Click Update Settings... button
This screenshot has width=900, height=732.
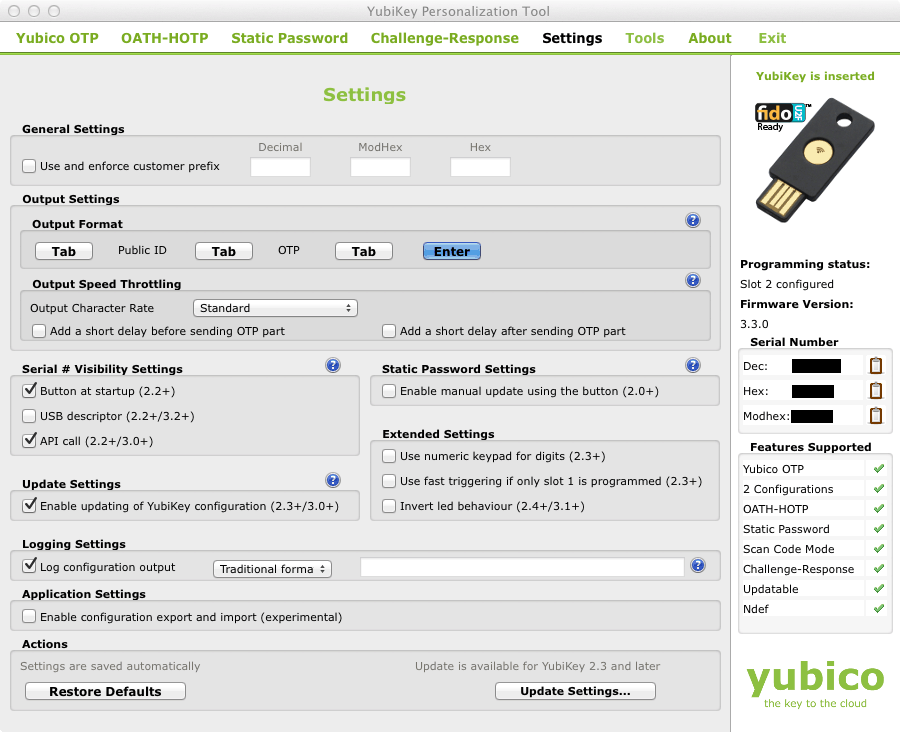(575, 691)
